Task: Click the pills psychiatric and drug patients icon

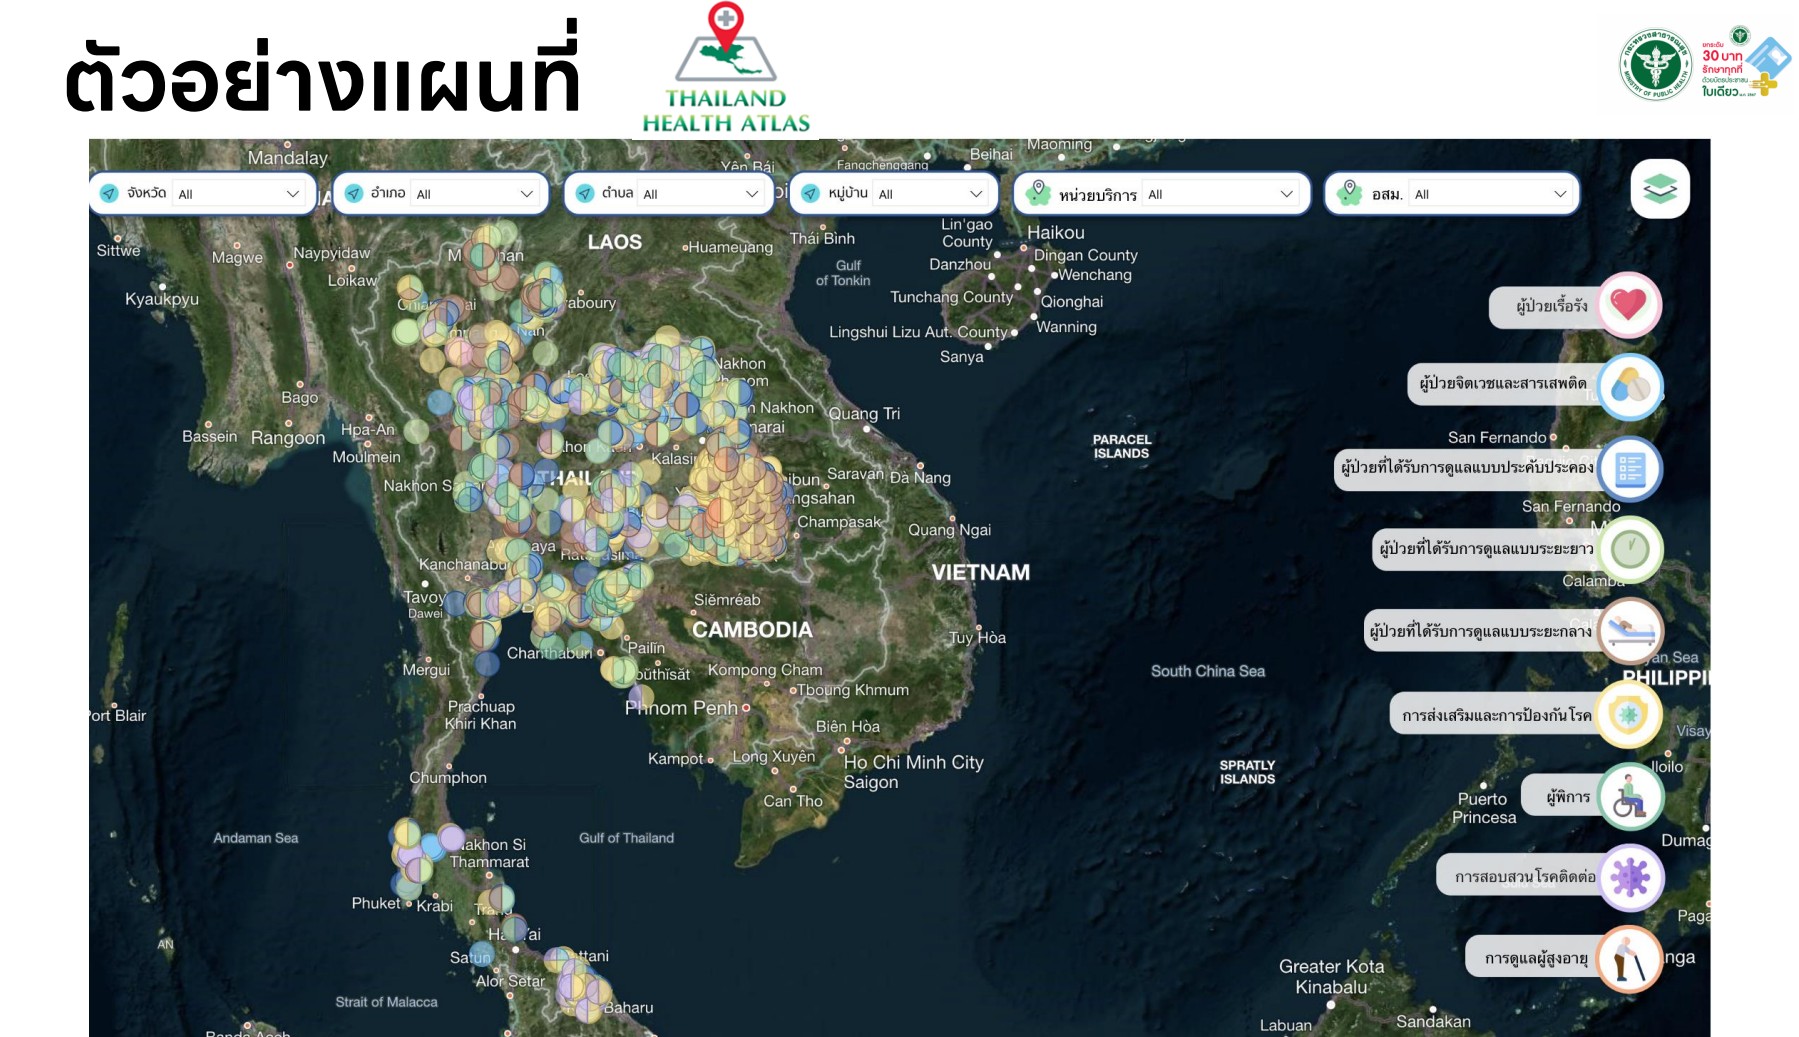Action: 1630,386
